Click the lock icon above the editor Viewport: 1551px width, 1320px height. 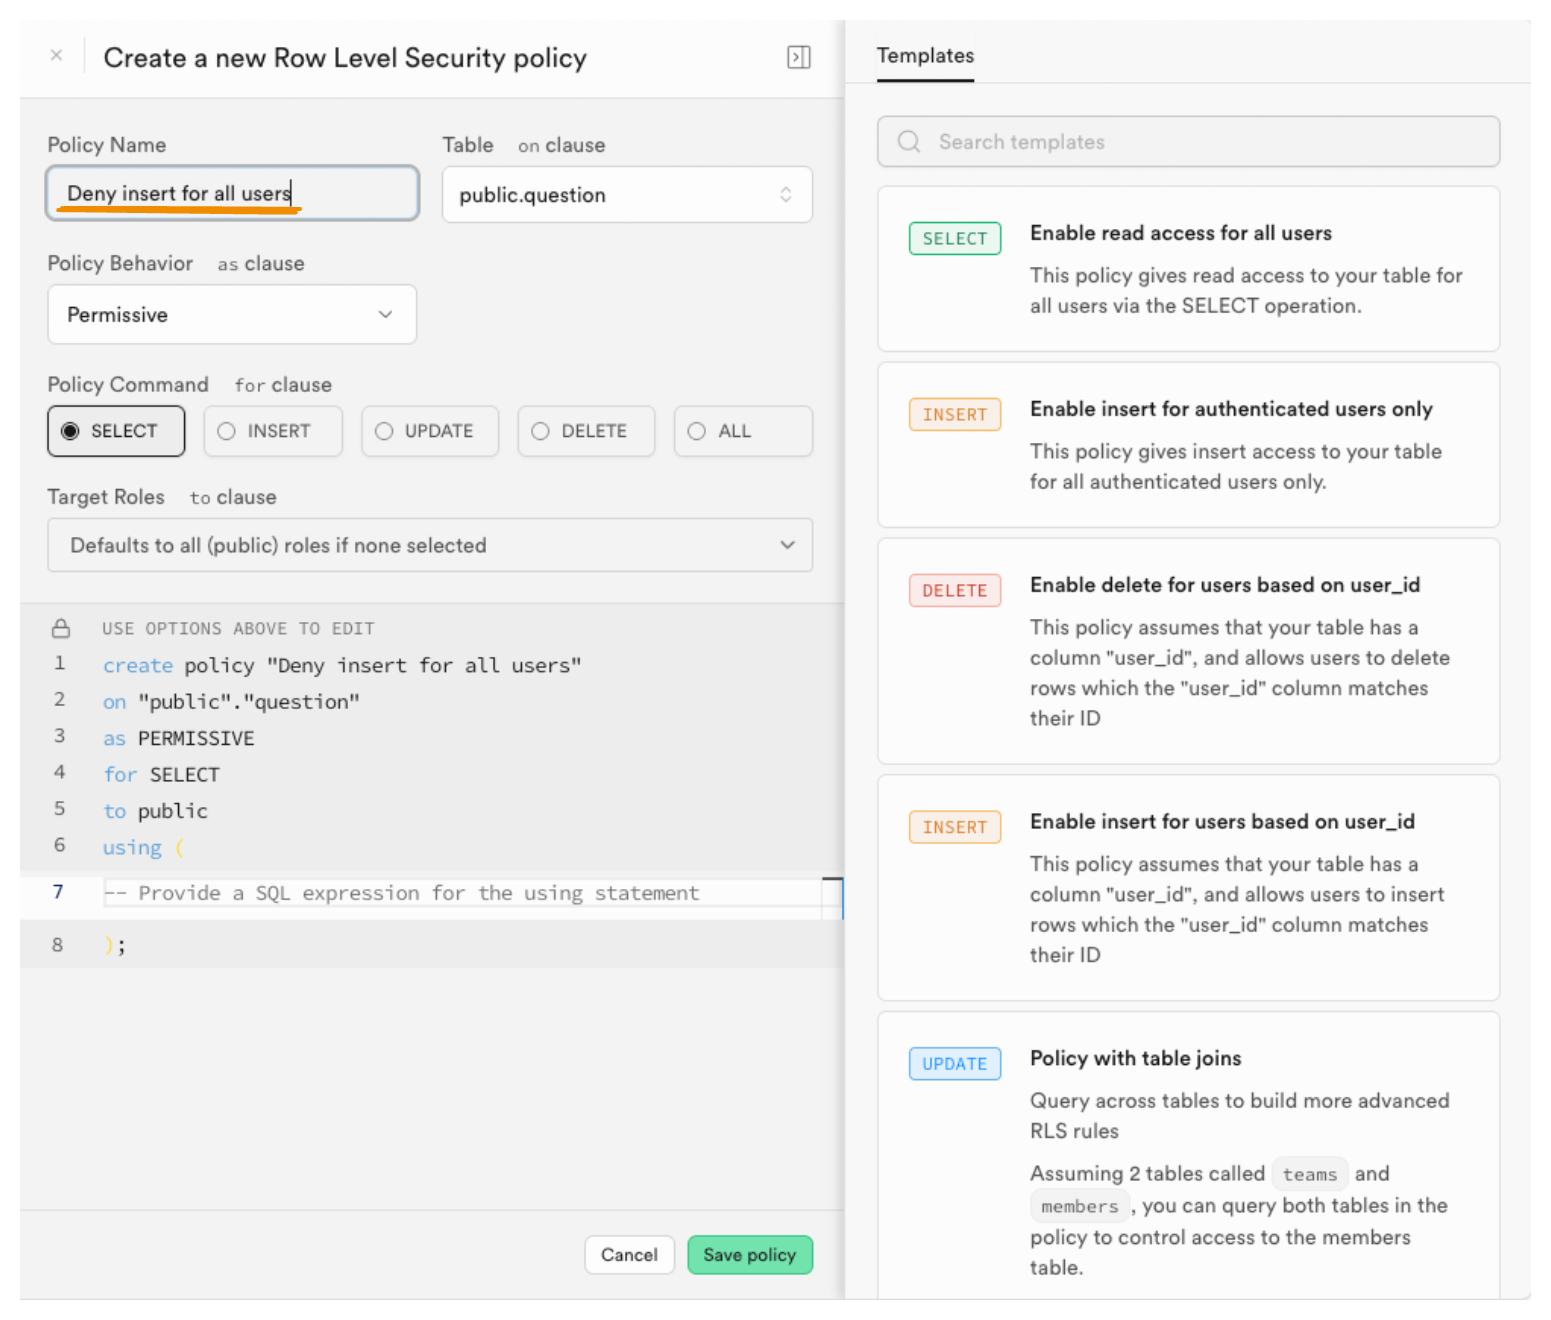(x=61, y=629)
